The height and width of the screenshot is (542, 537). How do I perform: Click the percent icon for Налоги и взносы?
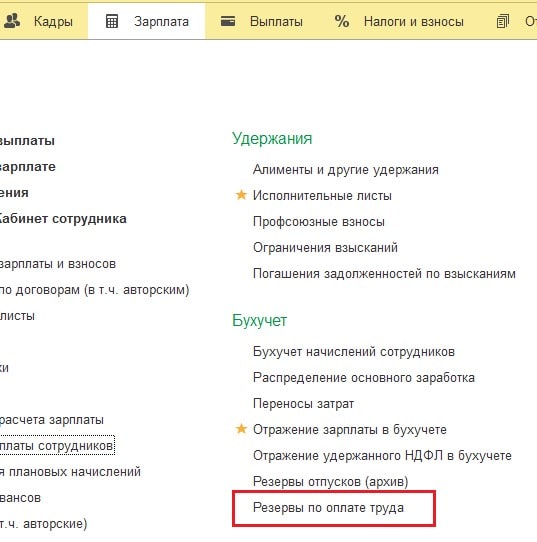[x=341, y=21]
